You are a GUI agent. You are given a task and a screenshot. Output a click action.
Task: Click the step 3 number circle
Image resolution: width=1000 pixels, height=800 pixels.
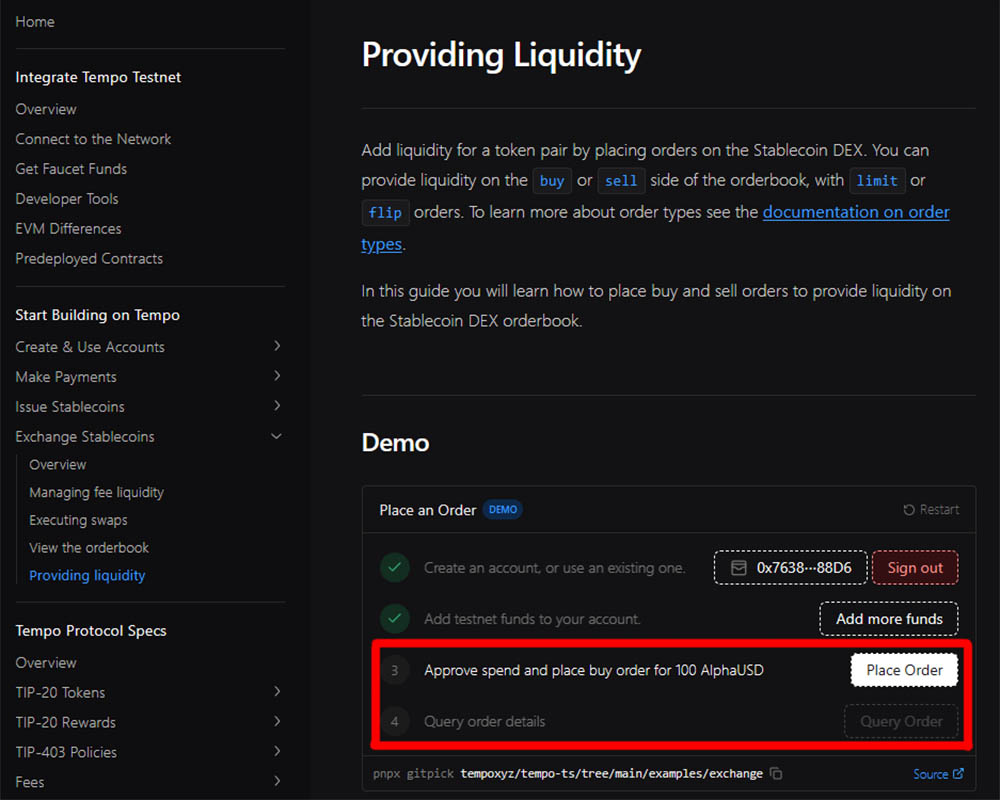click(395, 671)
